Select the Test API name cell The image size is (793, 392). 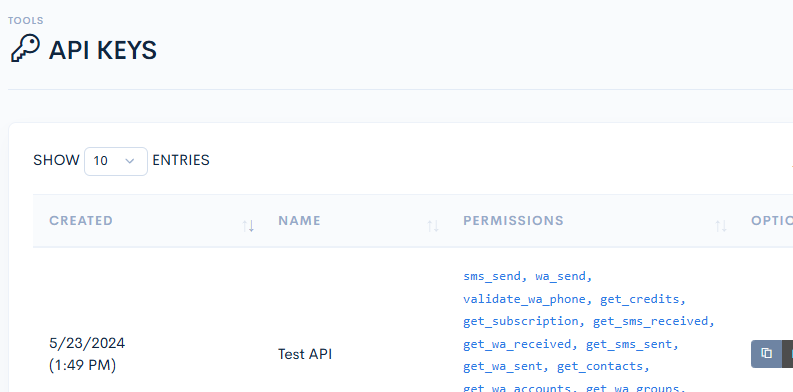[305, 354]
